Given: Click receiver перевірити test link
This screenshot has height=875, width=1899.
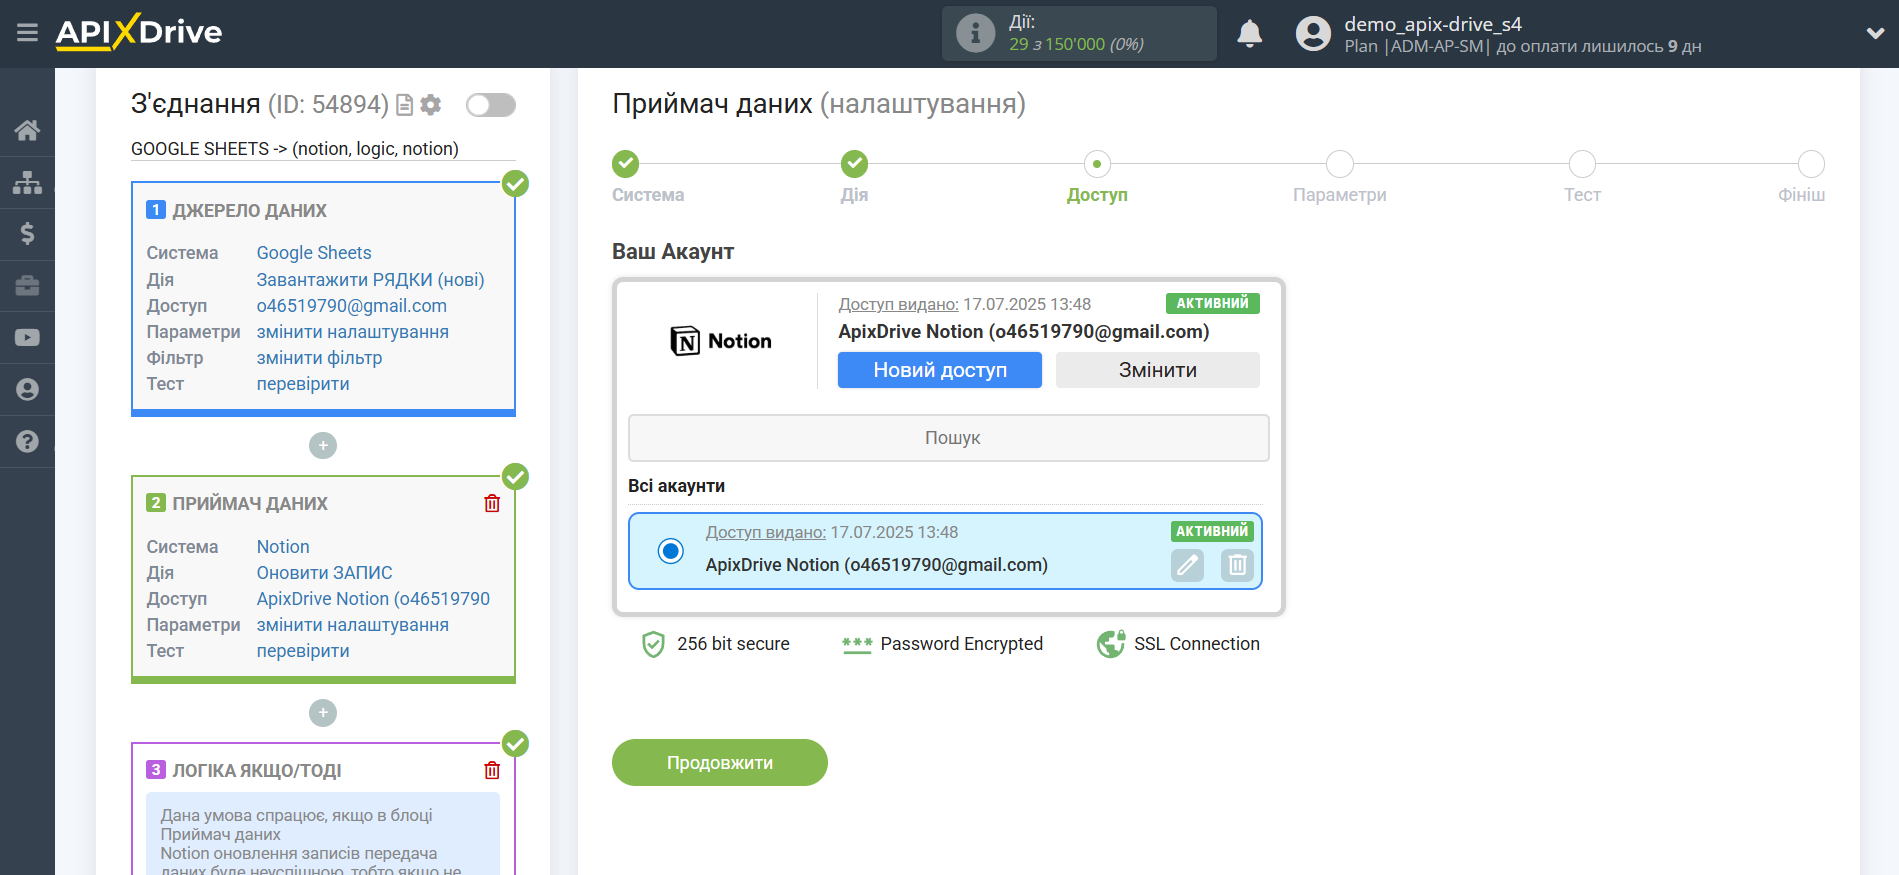Looking at the screenshot, I should click(303, 651).
